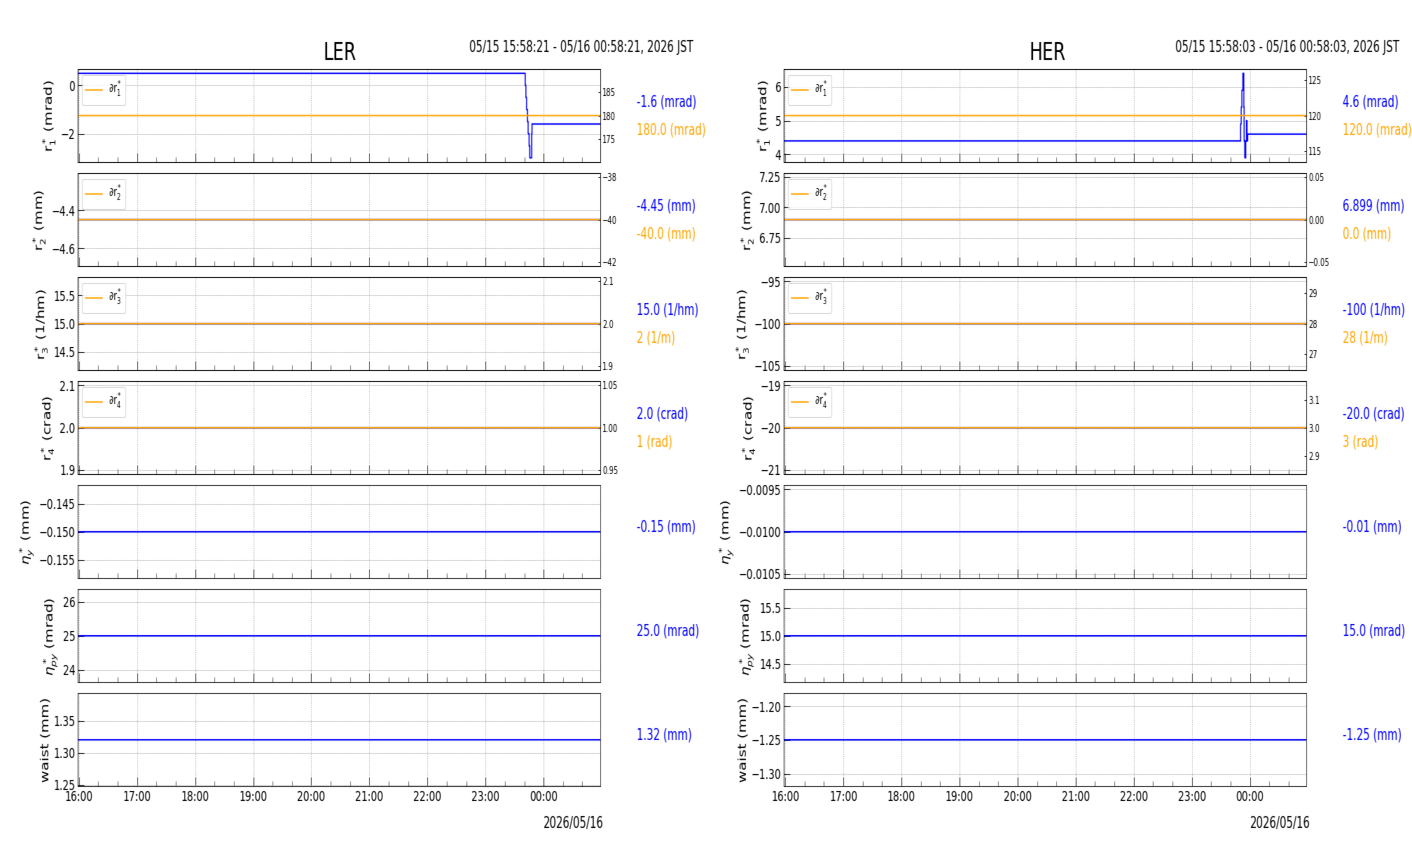
Task: Click the HER value 6.899 (mm)
Action: (x=1373, y=206)
